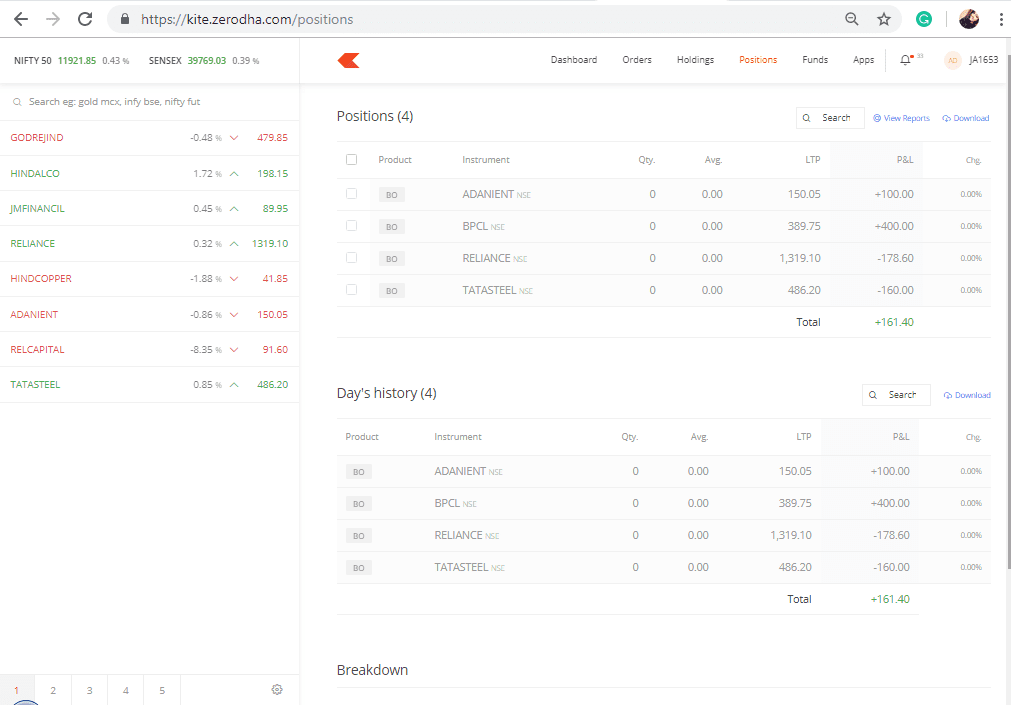Click the Positions total +161.40

[x=894, y=323]
